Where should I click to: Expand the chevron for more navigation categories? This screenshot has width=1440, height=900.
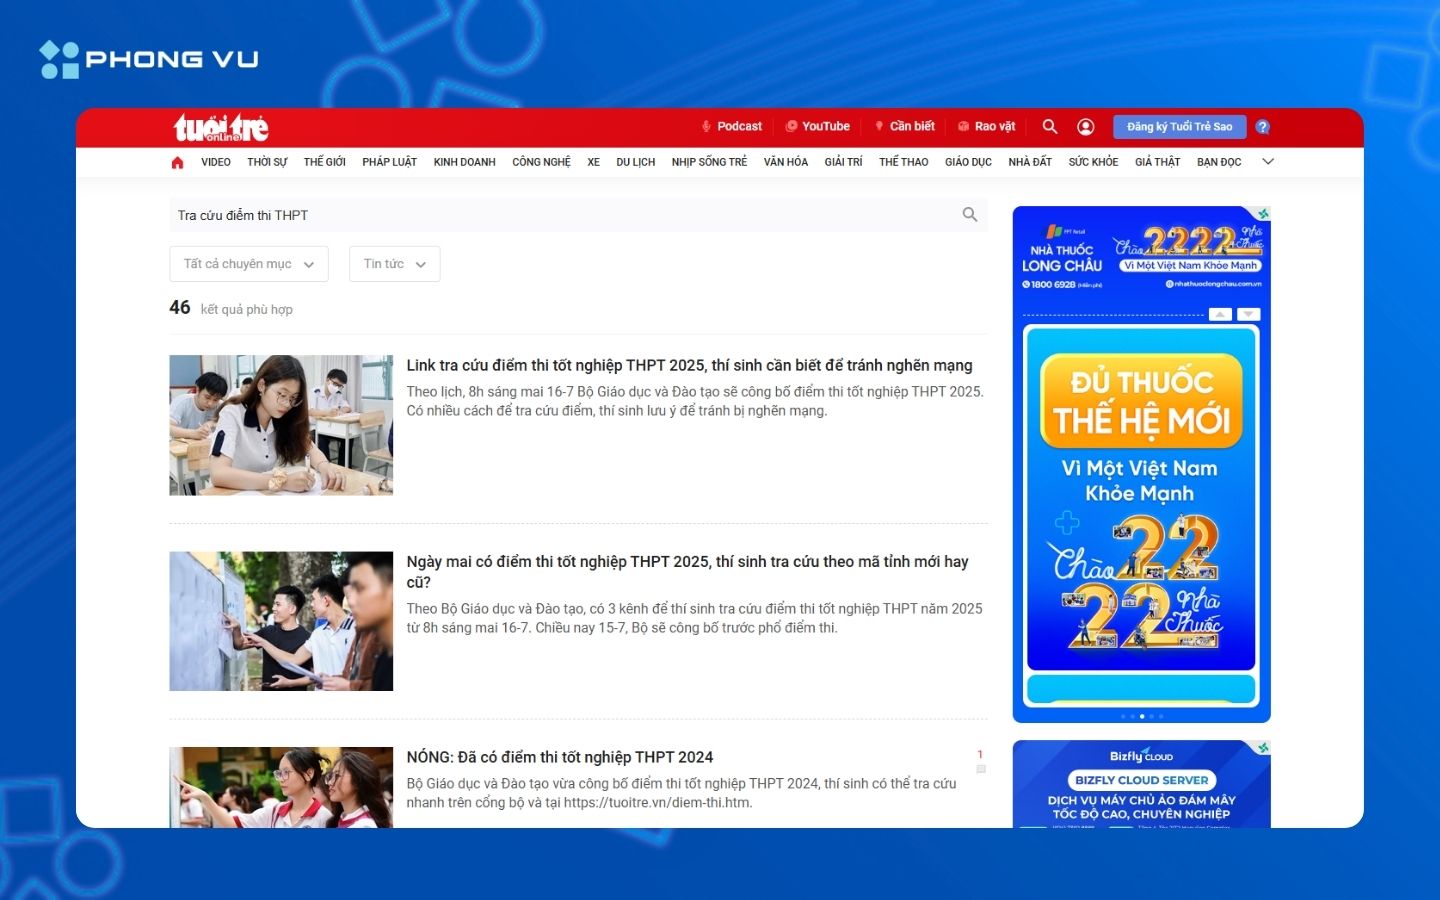(1268, 161)
